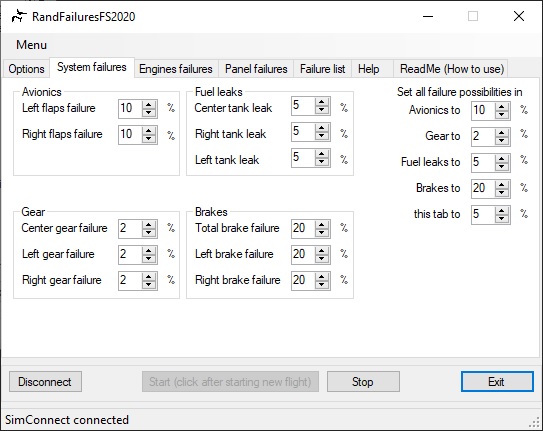
Task: Decrease Total brake failure percentage
Action: click(322, 233)
